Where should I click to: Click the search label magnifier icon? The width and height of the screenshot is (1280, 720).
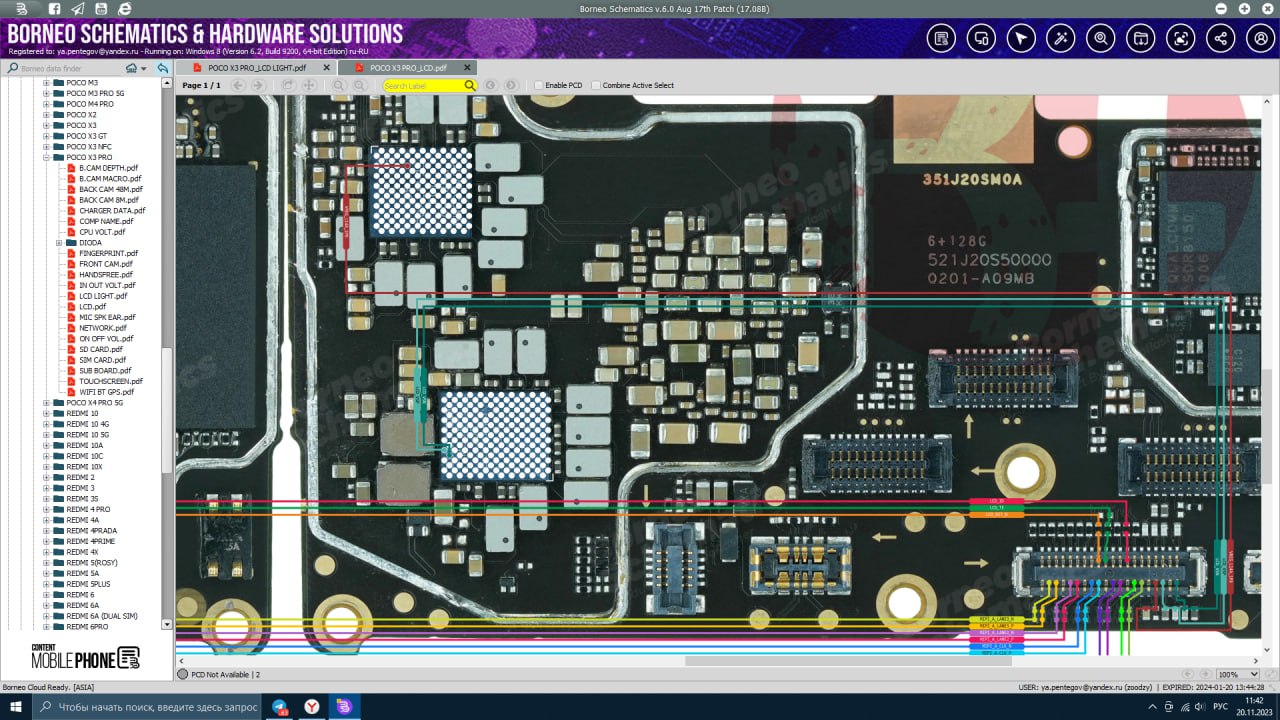click(470, 85)
